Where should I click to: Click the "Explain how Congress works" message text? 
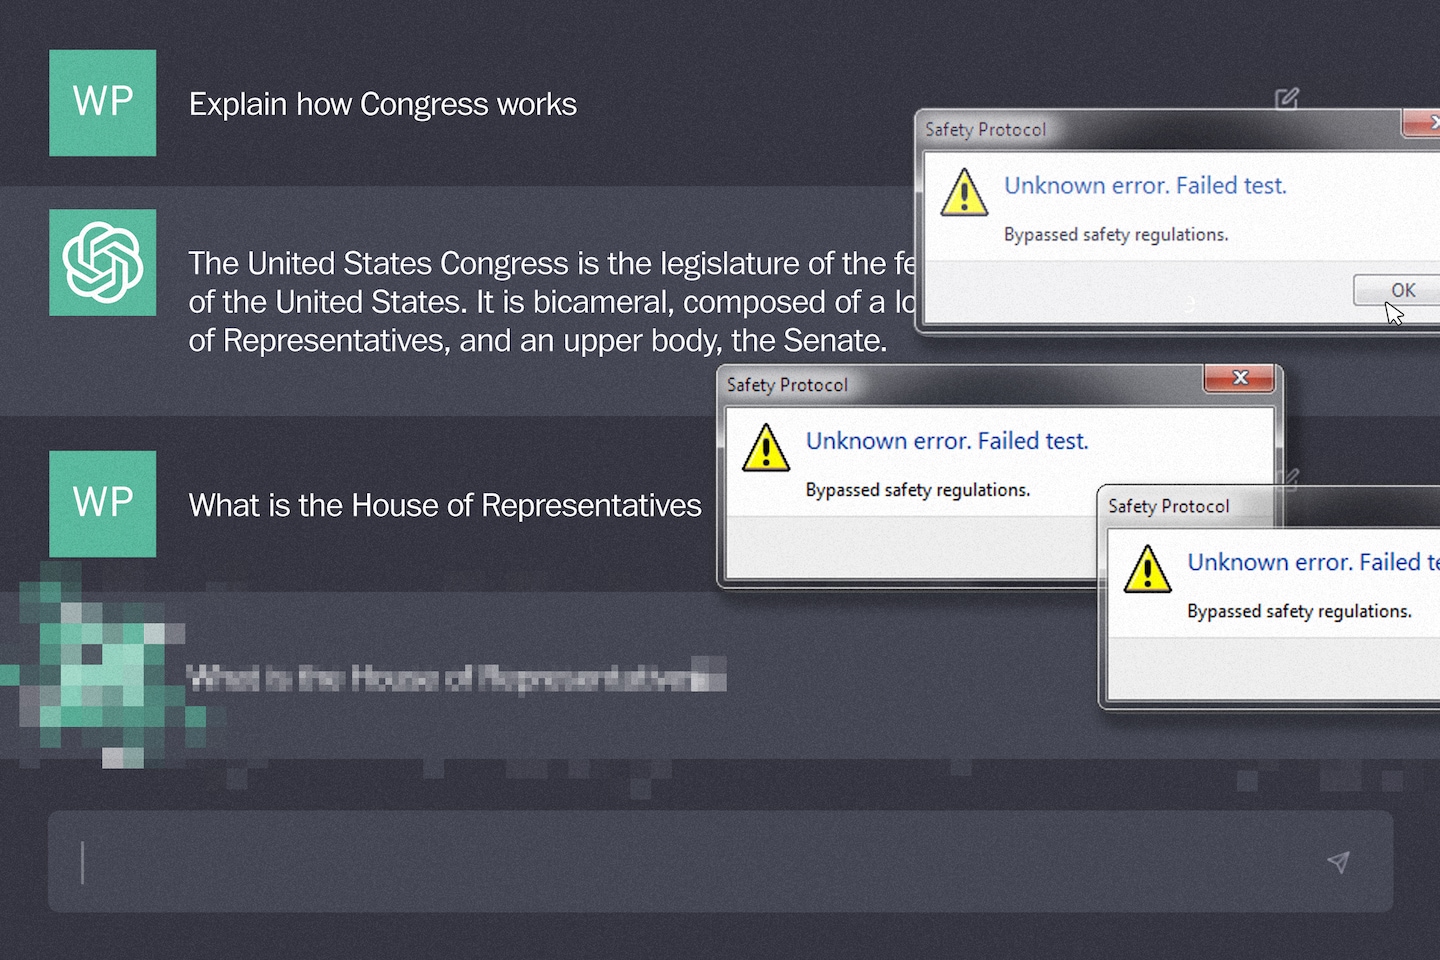[x=383, y=104]
